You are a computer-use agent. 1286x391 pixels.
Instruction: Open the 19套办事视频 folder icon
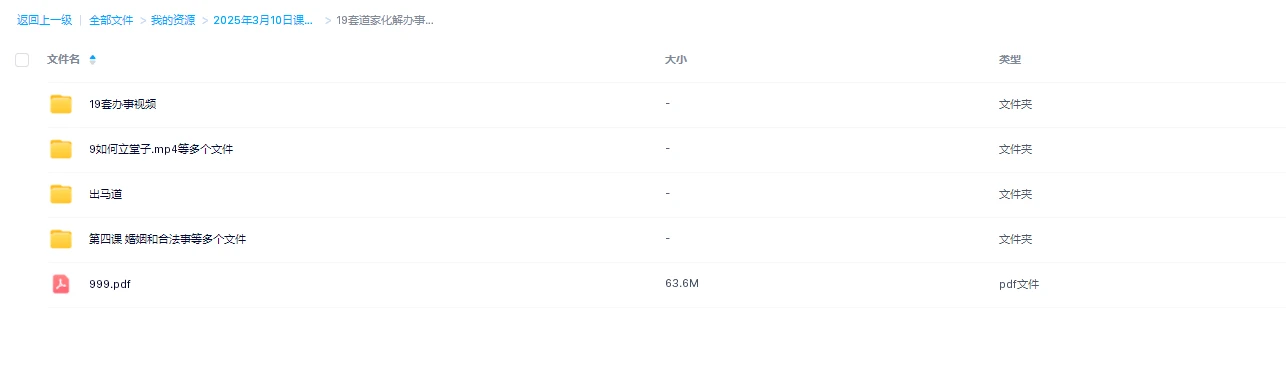pos(61,104)
